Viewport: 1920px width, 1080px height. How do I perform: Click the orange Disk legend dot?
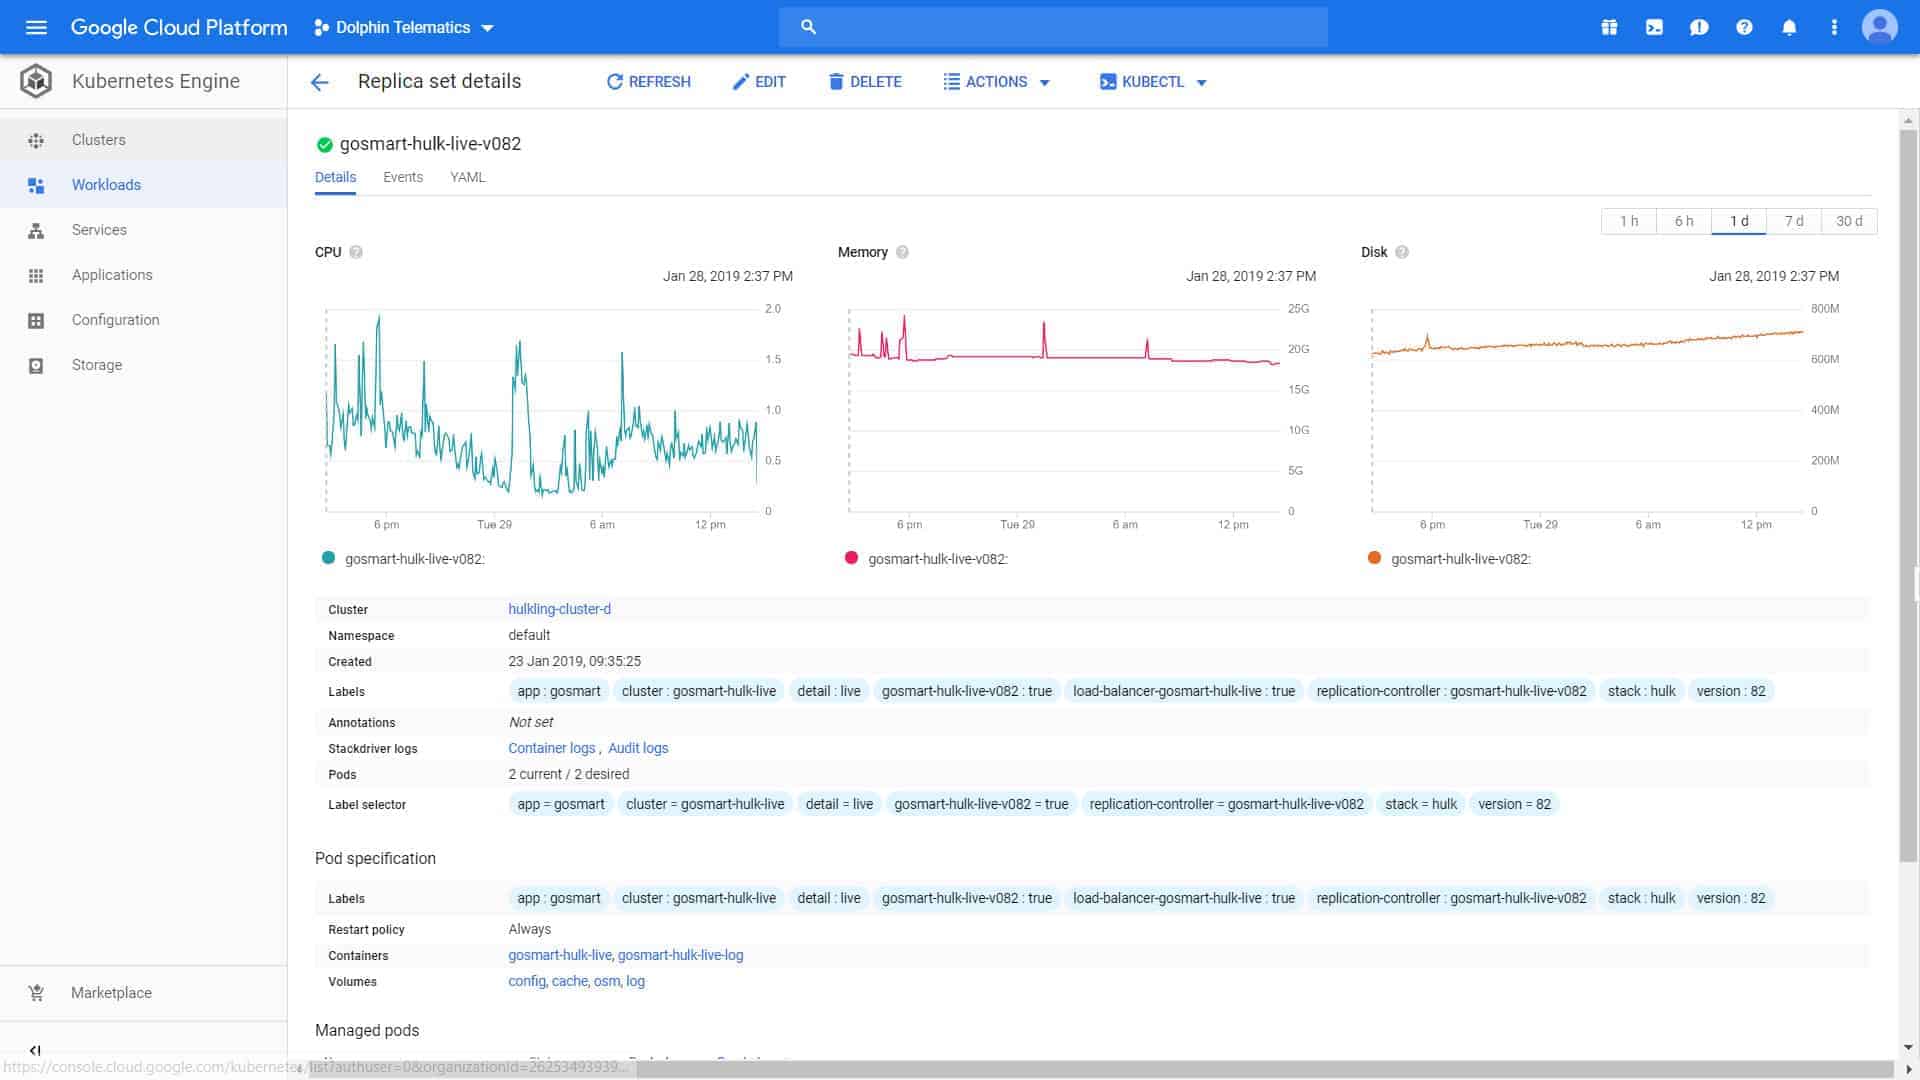click(1374, 558)
